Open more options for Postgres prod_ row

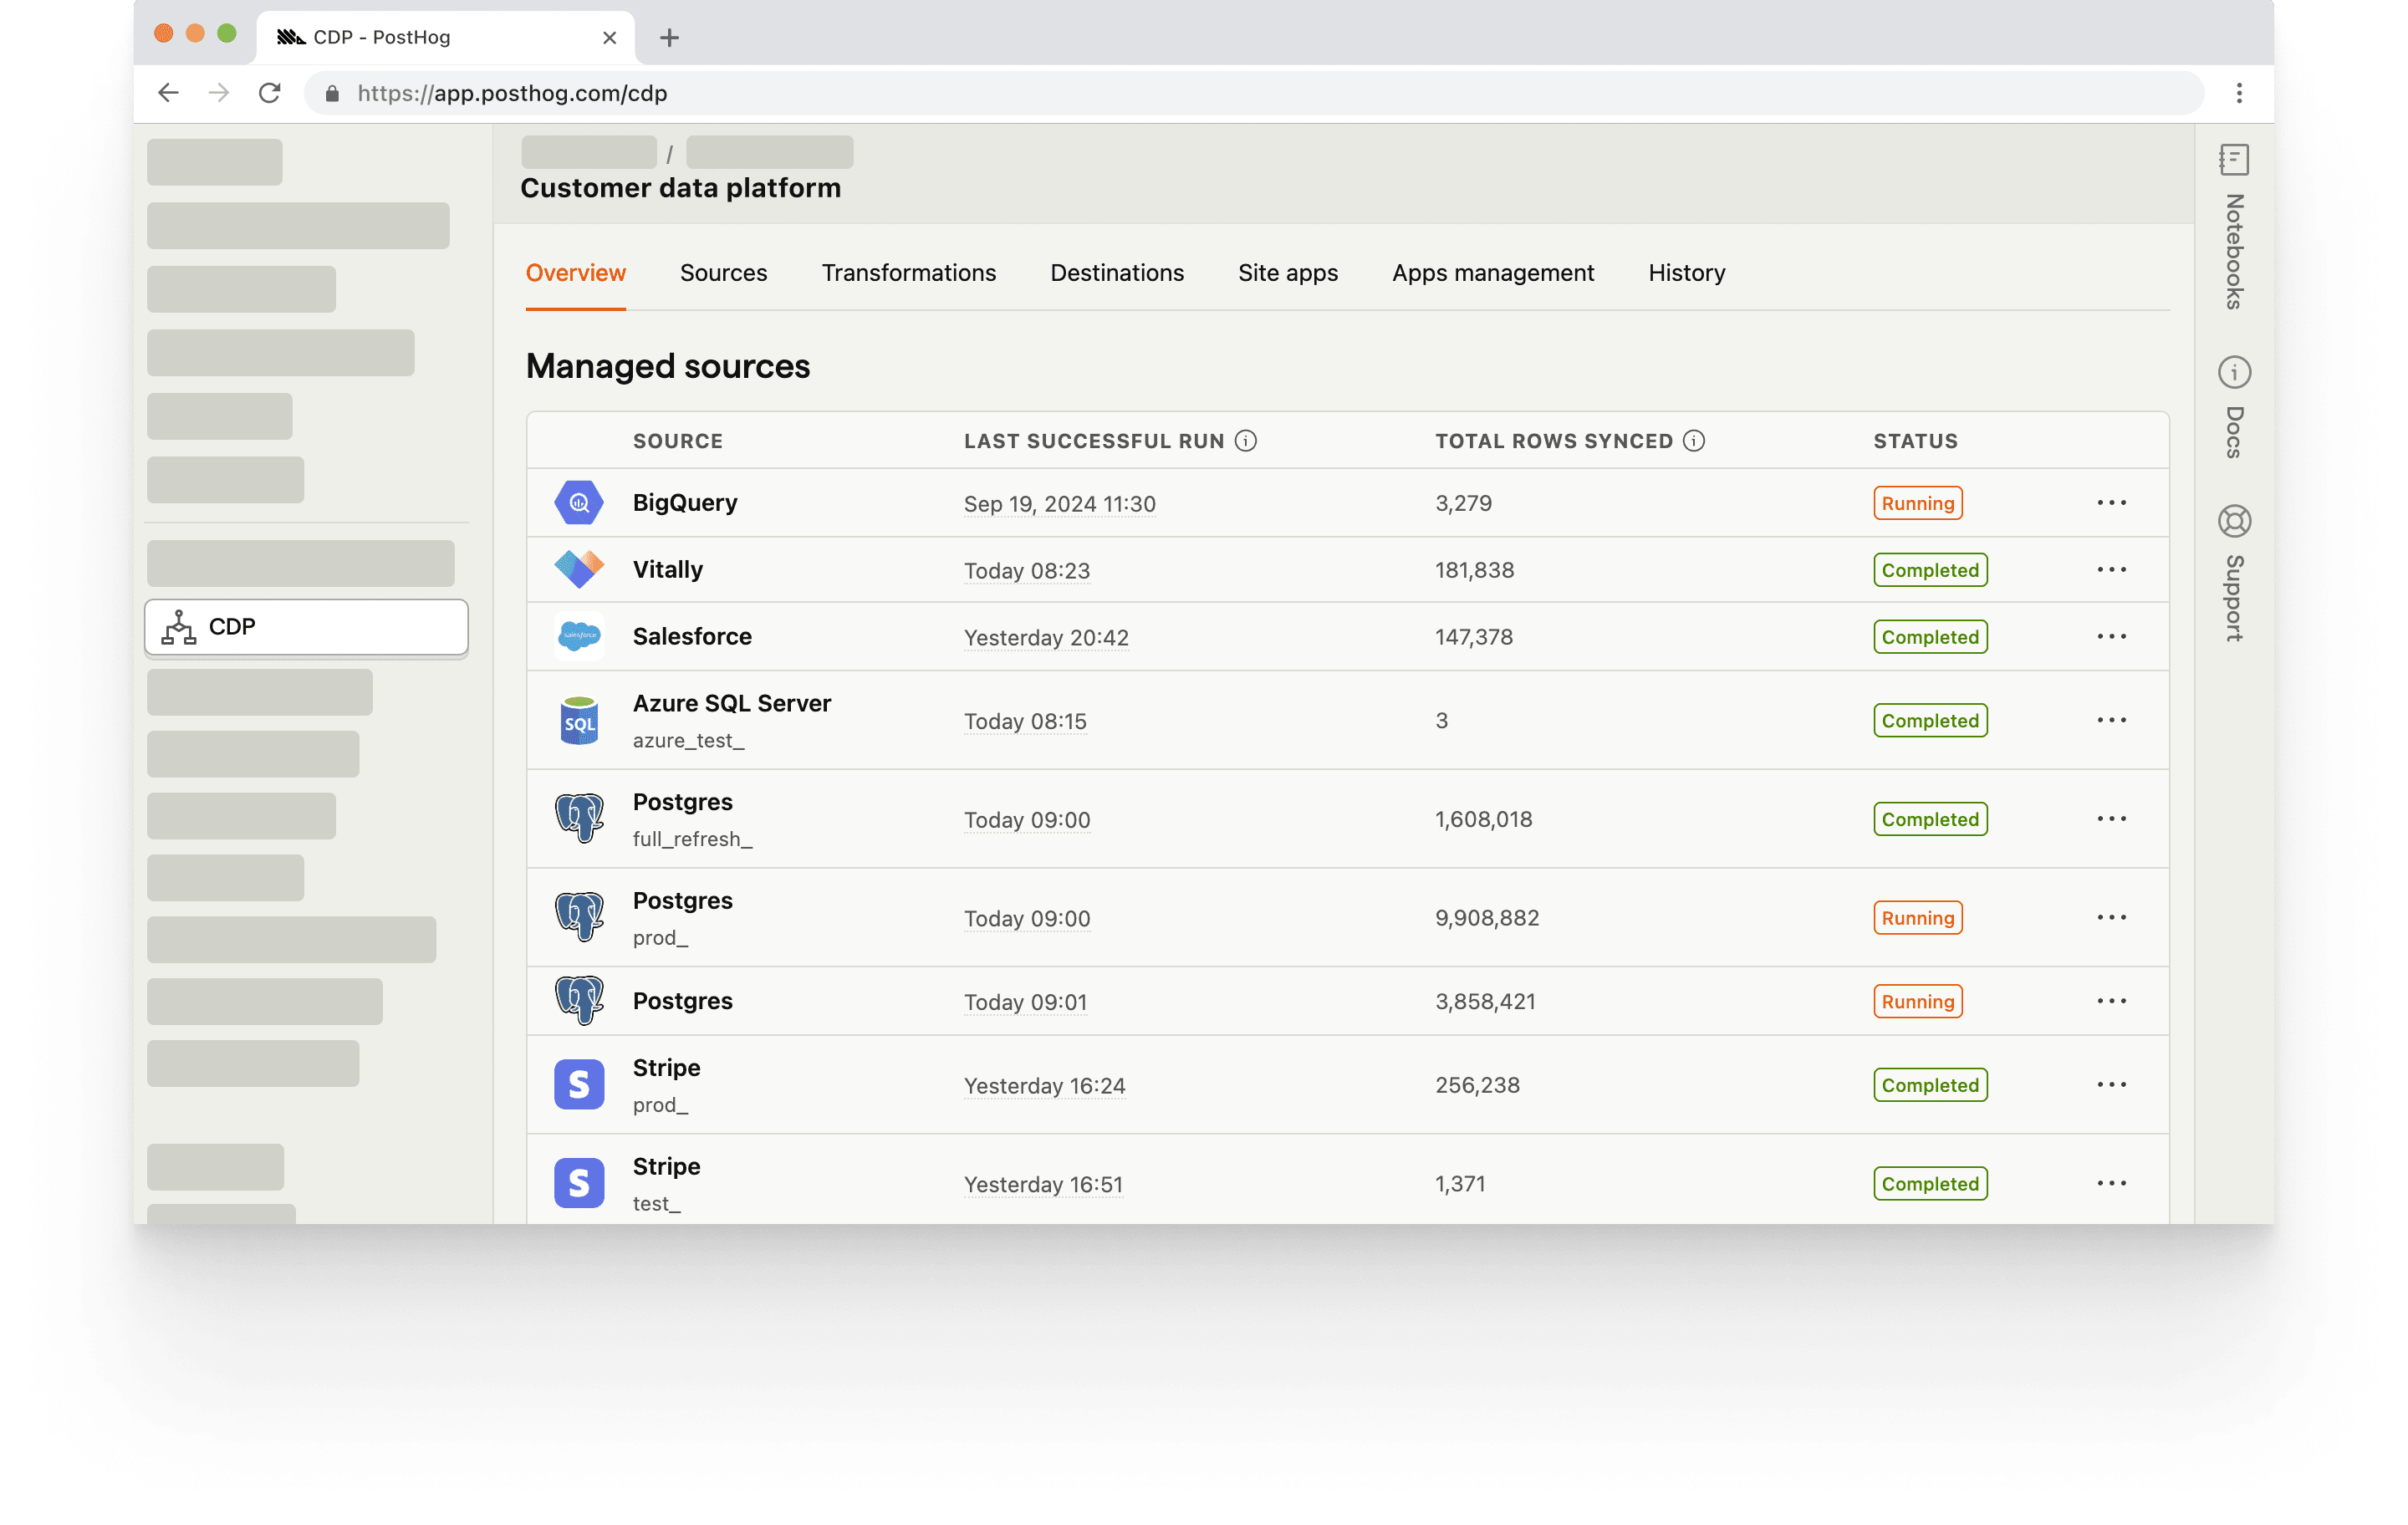click(x=2111, y=917)
